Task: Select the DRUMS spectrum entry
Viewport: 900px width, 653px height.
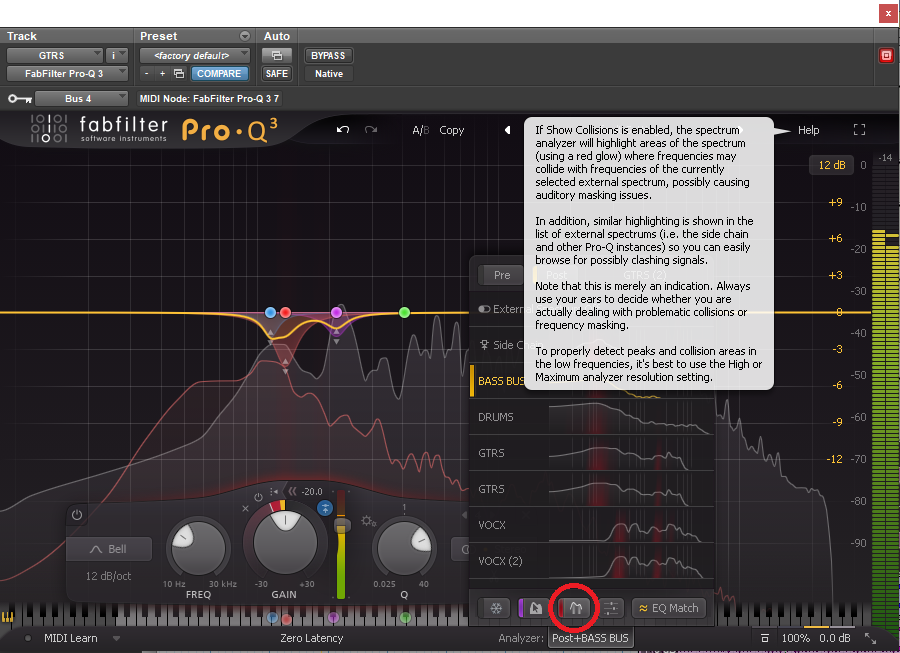Action: click(592, 417)
